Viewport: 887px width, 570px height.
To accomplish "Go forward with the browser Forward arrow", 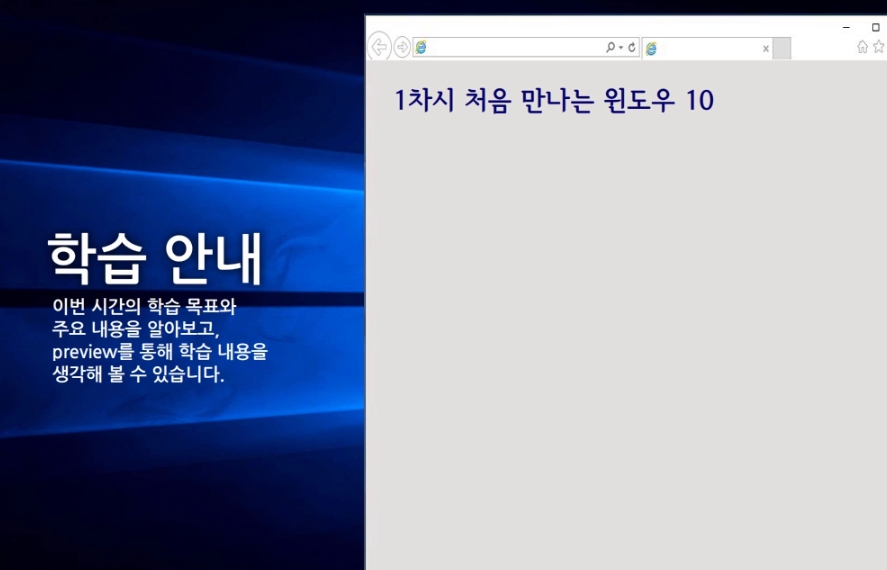I will [402, 47].
